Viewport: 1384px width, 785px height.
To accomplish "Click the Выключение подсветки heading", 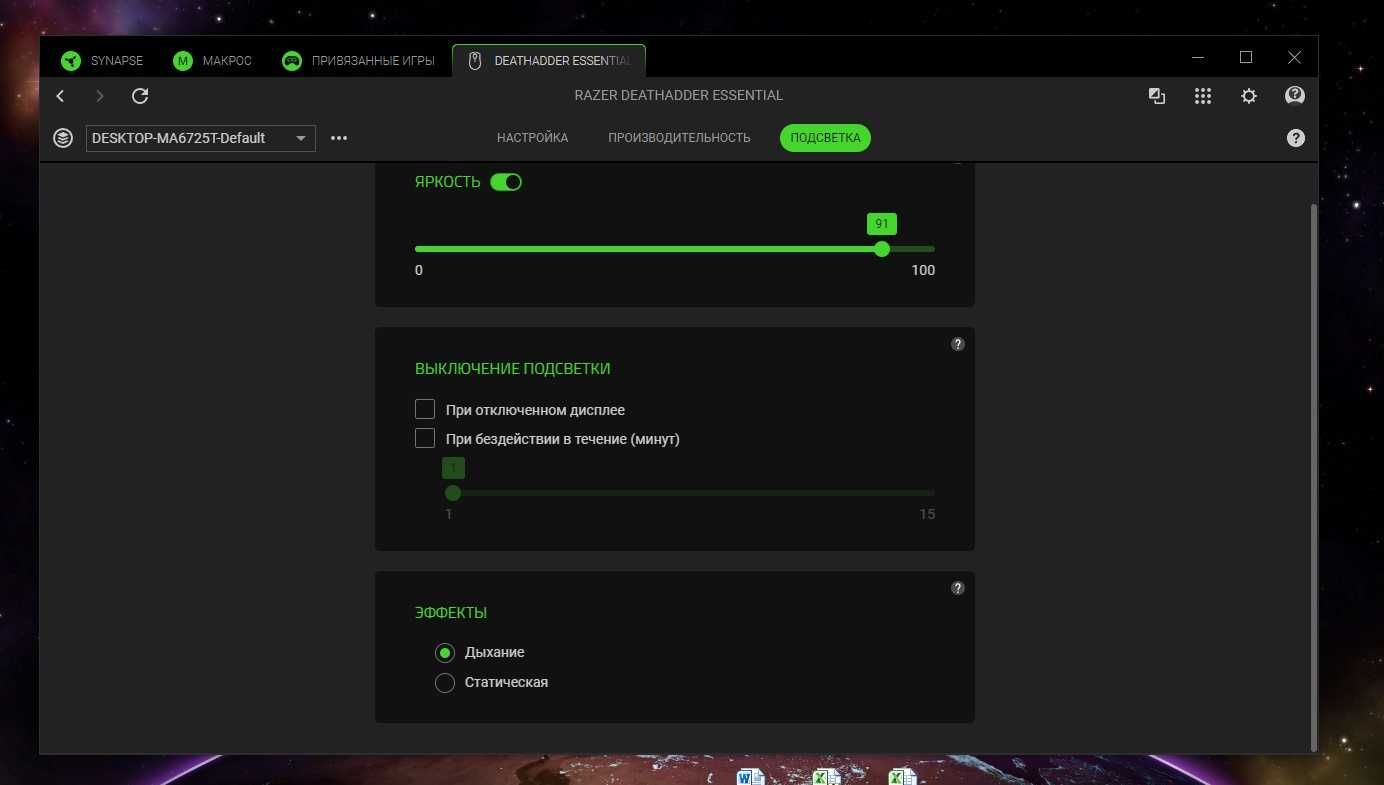I will [512, 369].
